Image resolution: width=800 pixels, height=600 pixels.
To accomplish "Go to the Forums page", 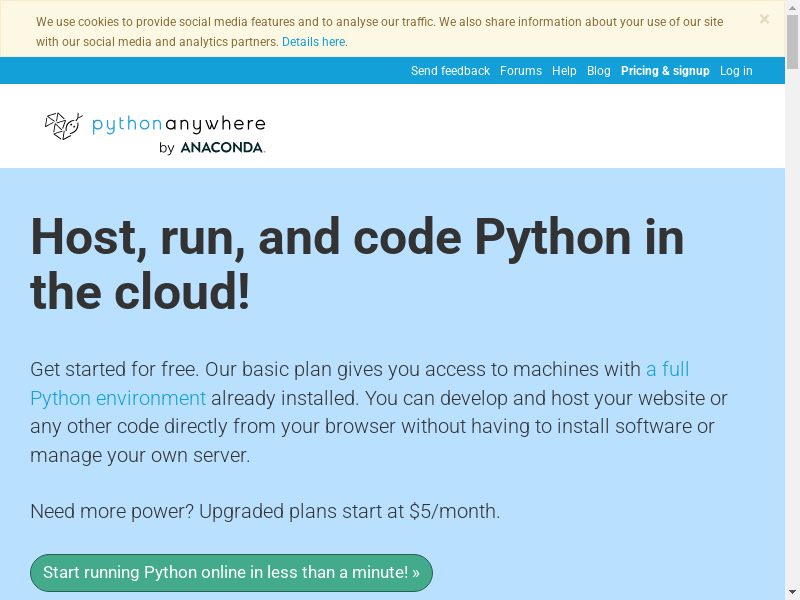I will tap(520, 71).
